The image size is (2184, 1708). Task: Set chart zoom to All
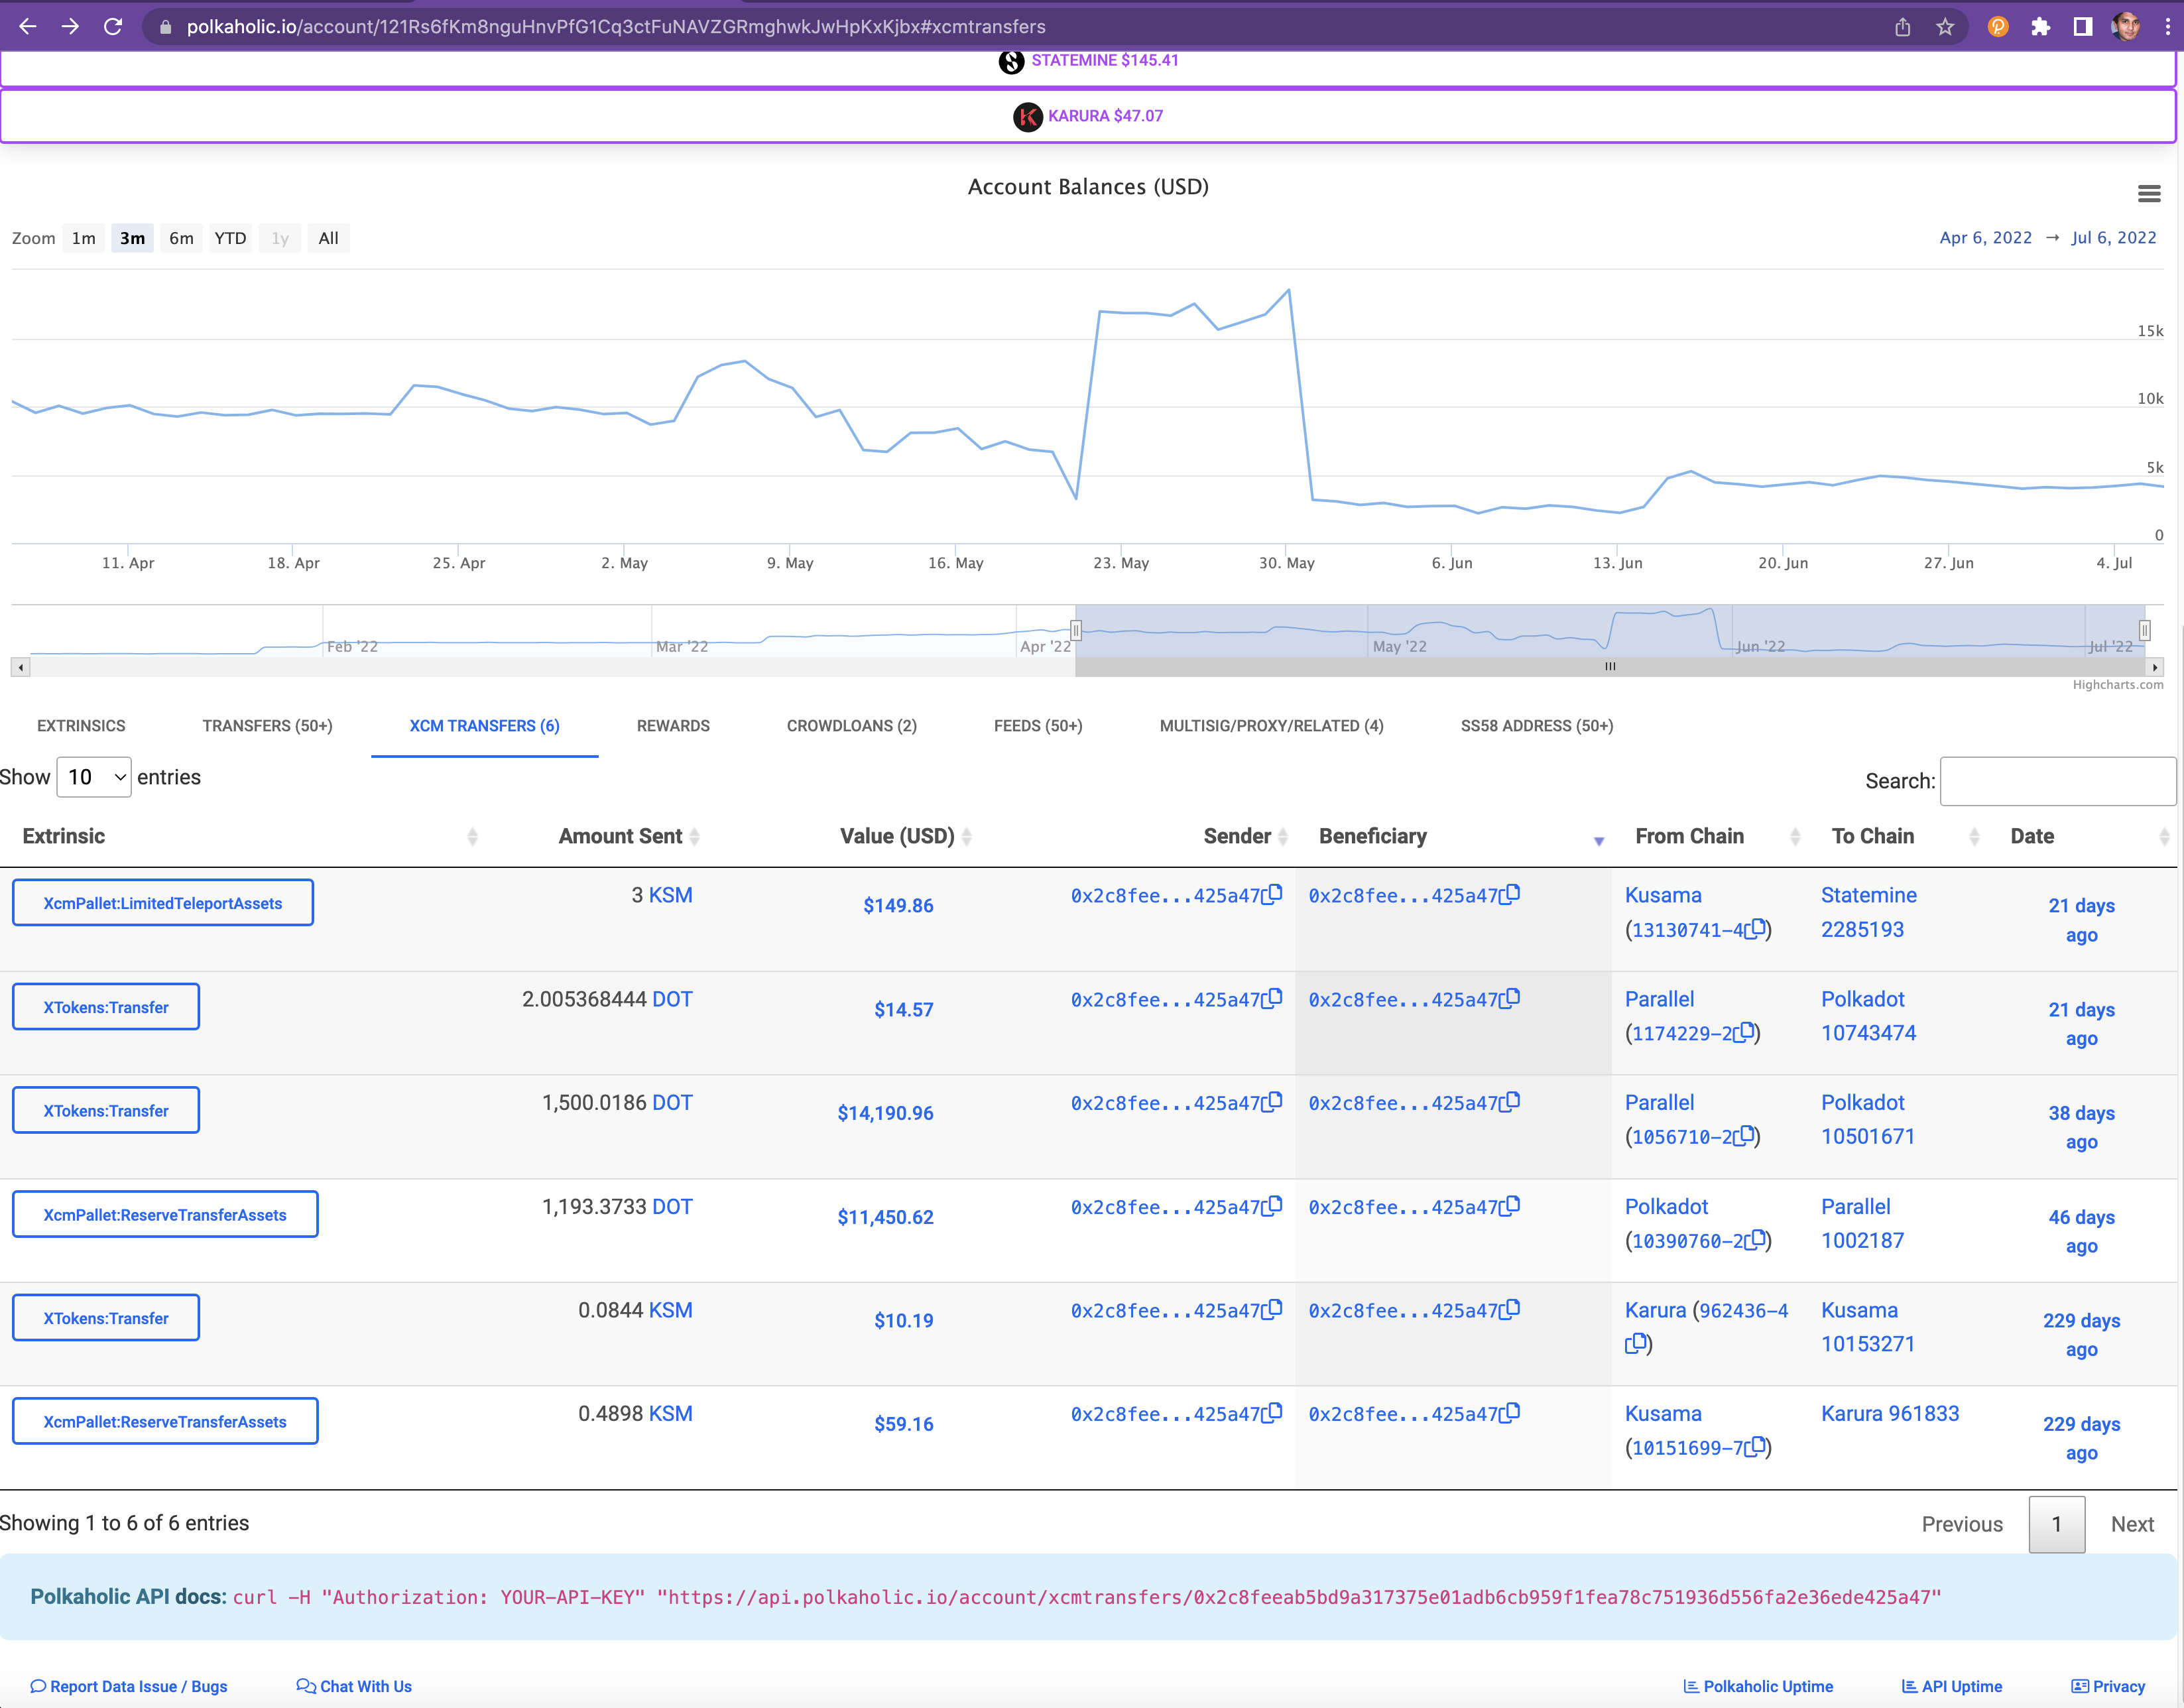click(328, 239)
